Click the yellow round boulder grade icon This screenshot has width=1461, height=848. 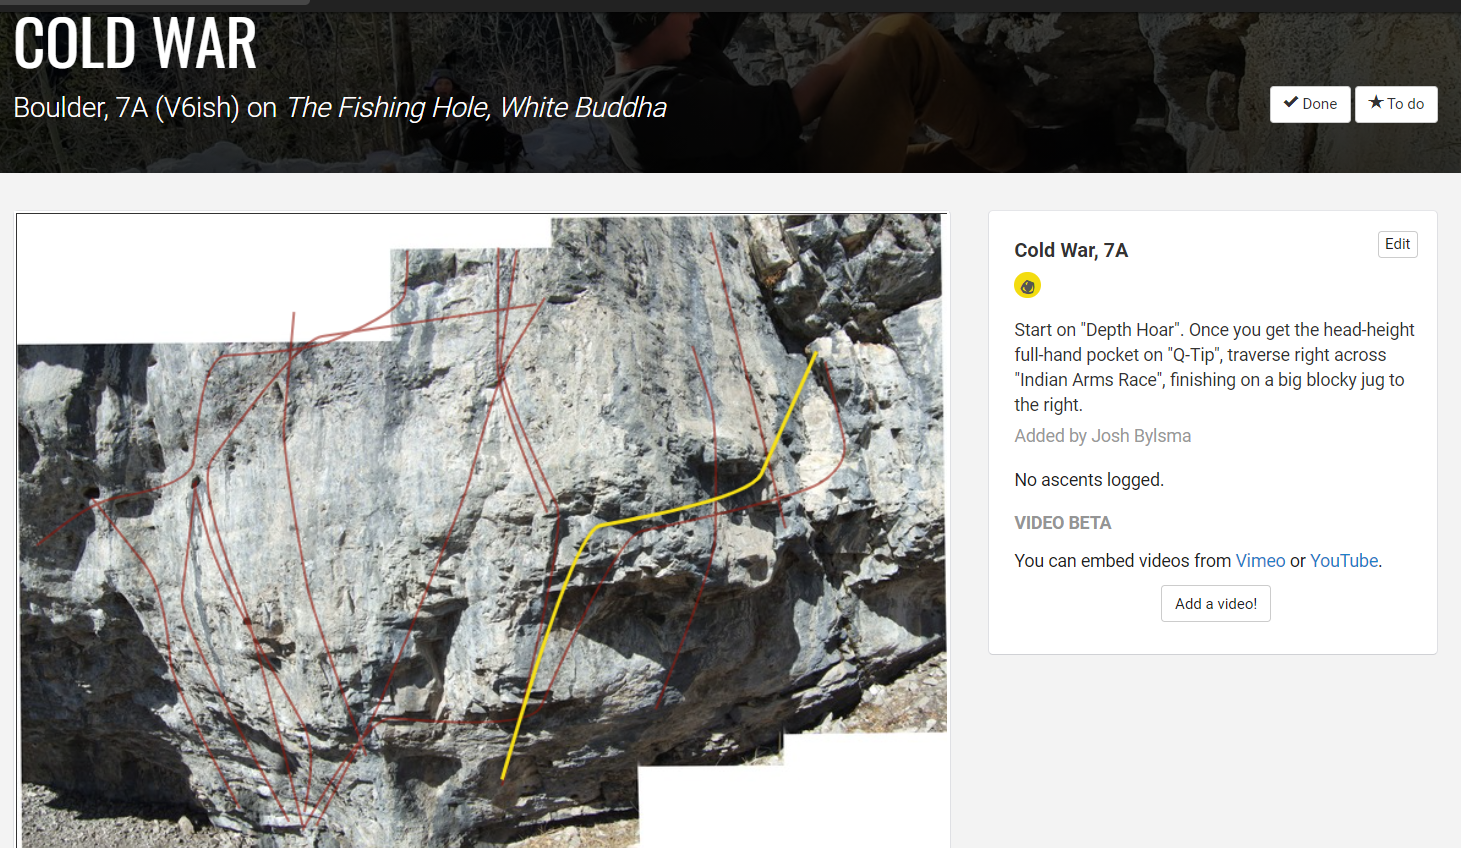(x=1027, y=286)
